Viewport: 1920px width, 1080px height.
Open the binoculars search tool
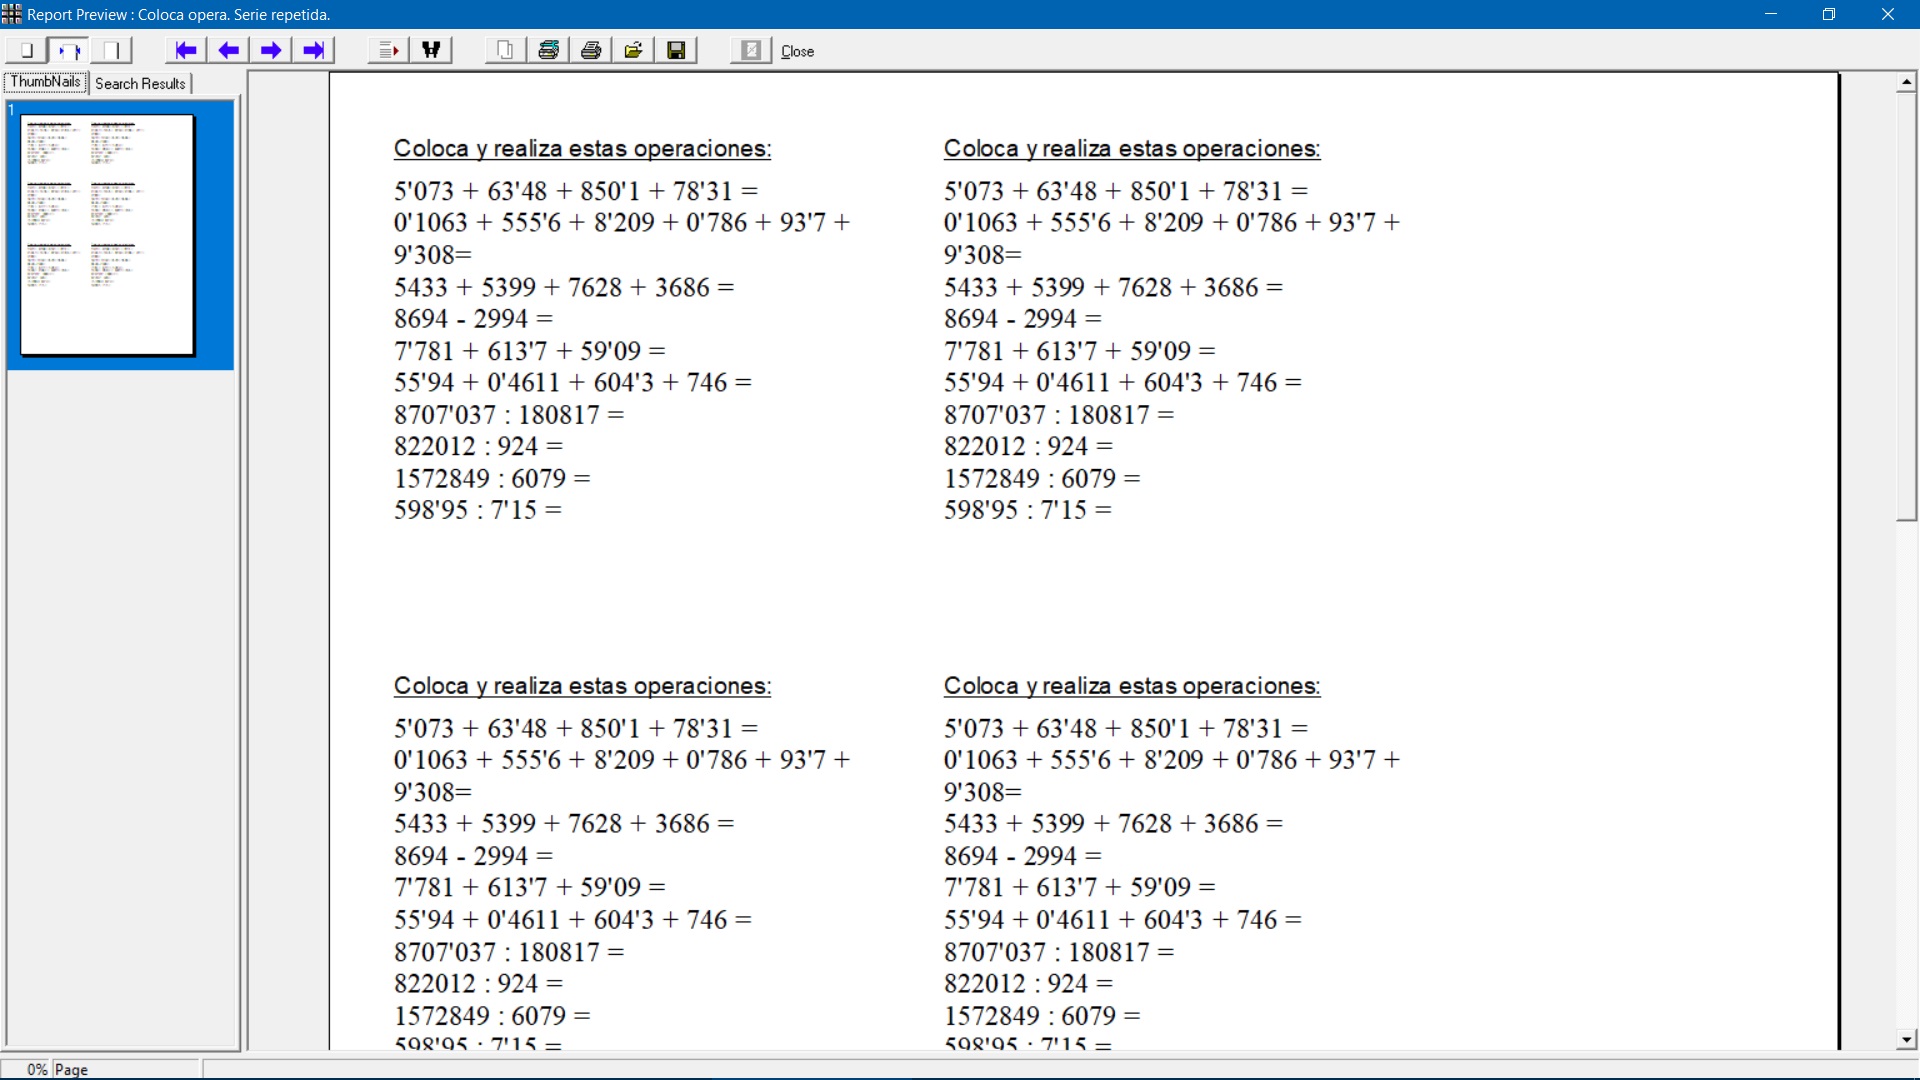(431, 50)
